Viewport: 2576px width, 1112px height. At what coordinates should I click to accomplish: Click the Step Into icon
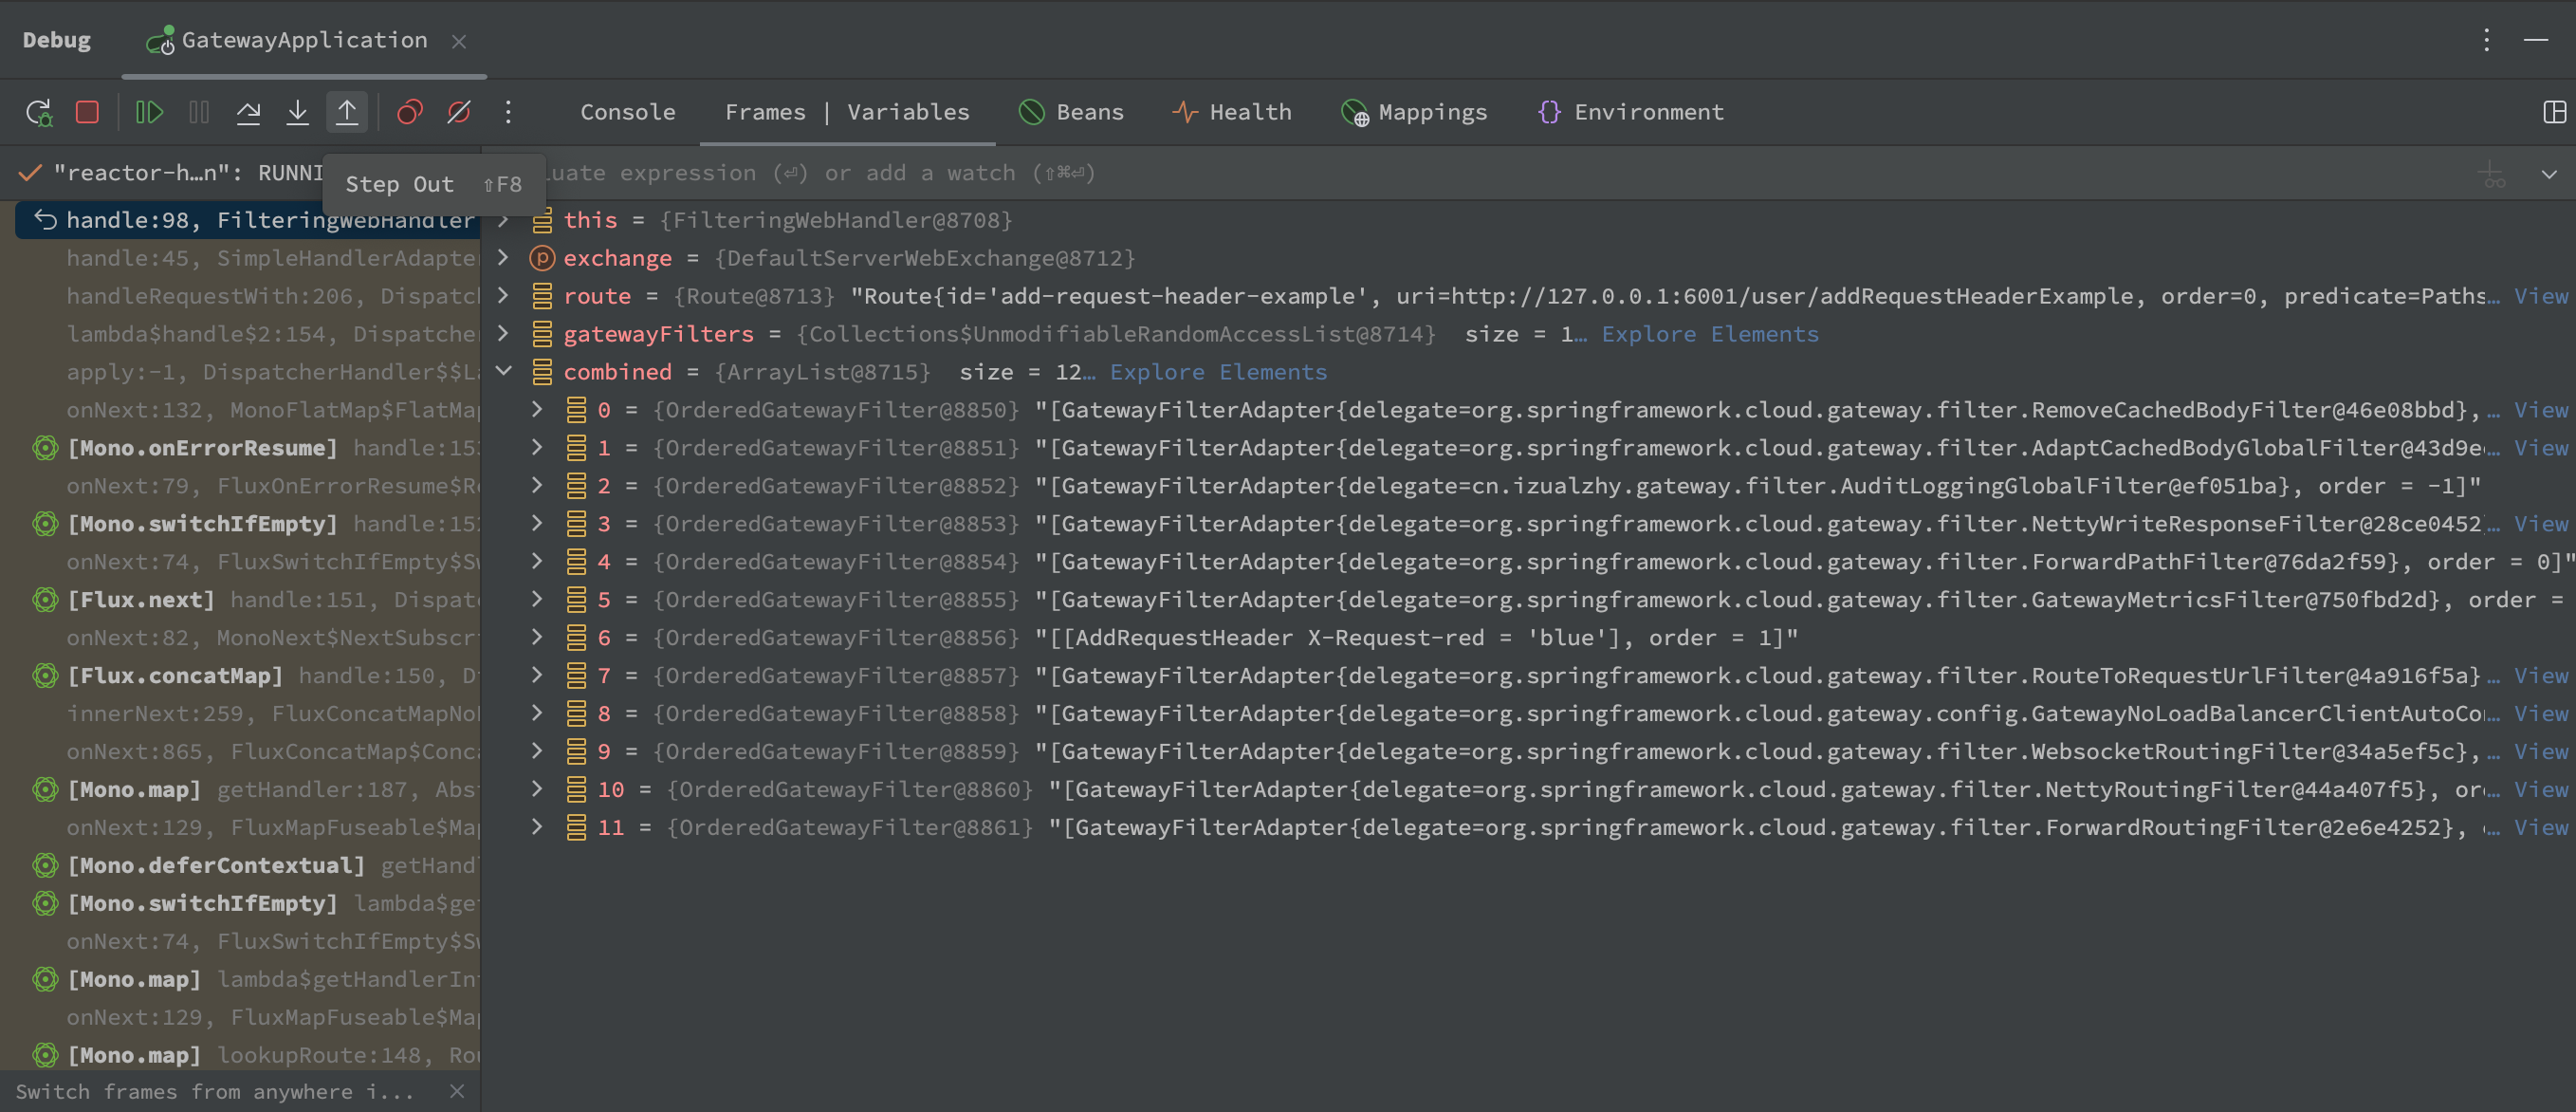[297, 112]
